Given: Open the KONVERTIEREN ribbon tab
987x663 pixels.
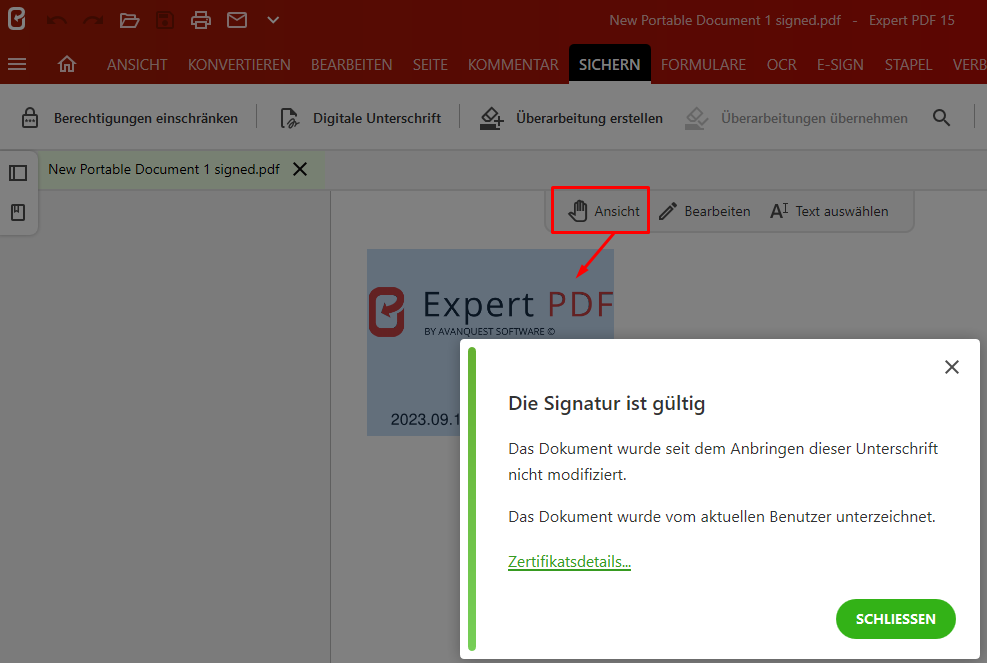Looking at the screenshot, I should click(239, 65).
